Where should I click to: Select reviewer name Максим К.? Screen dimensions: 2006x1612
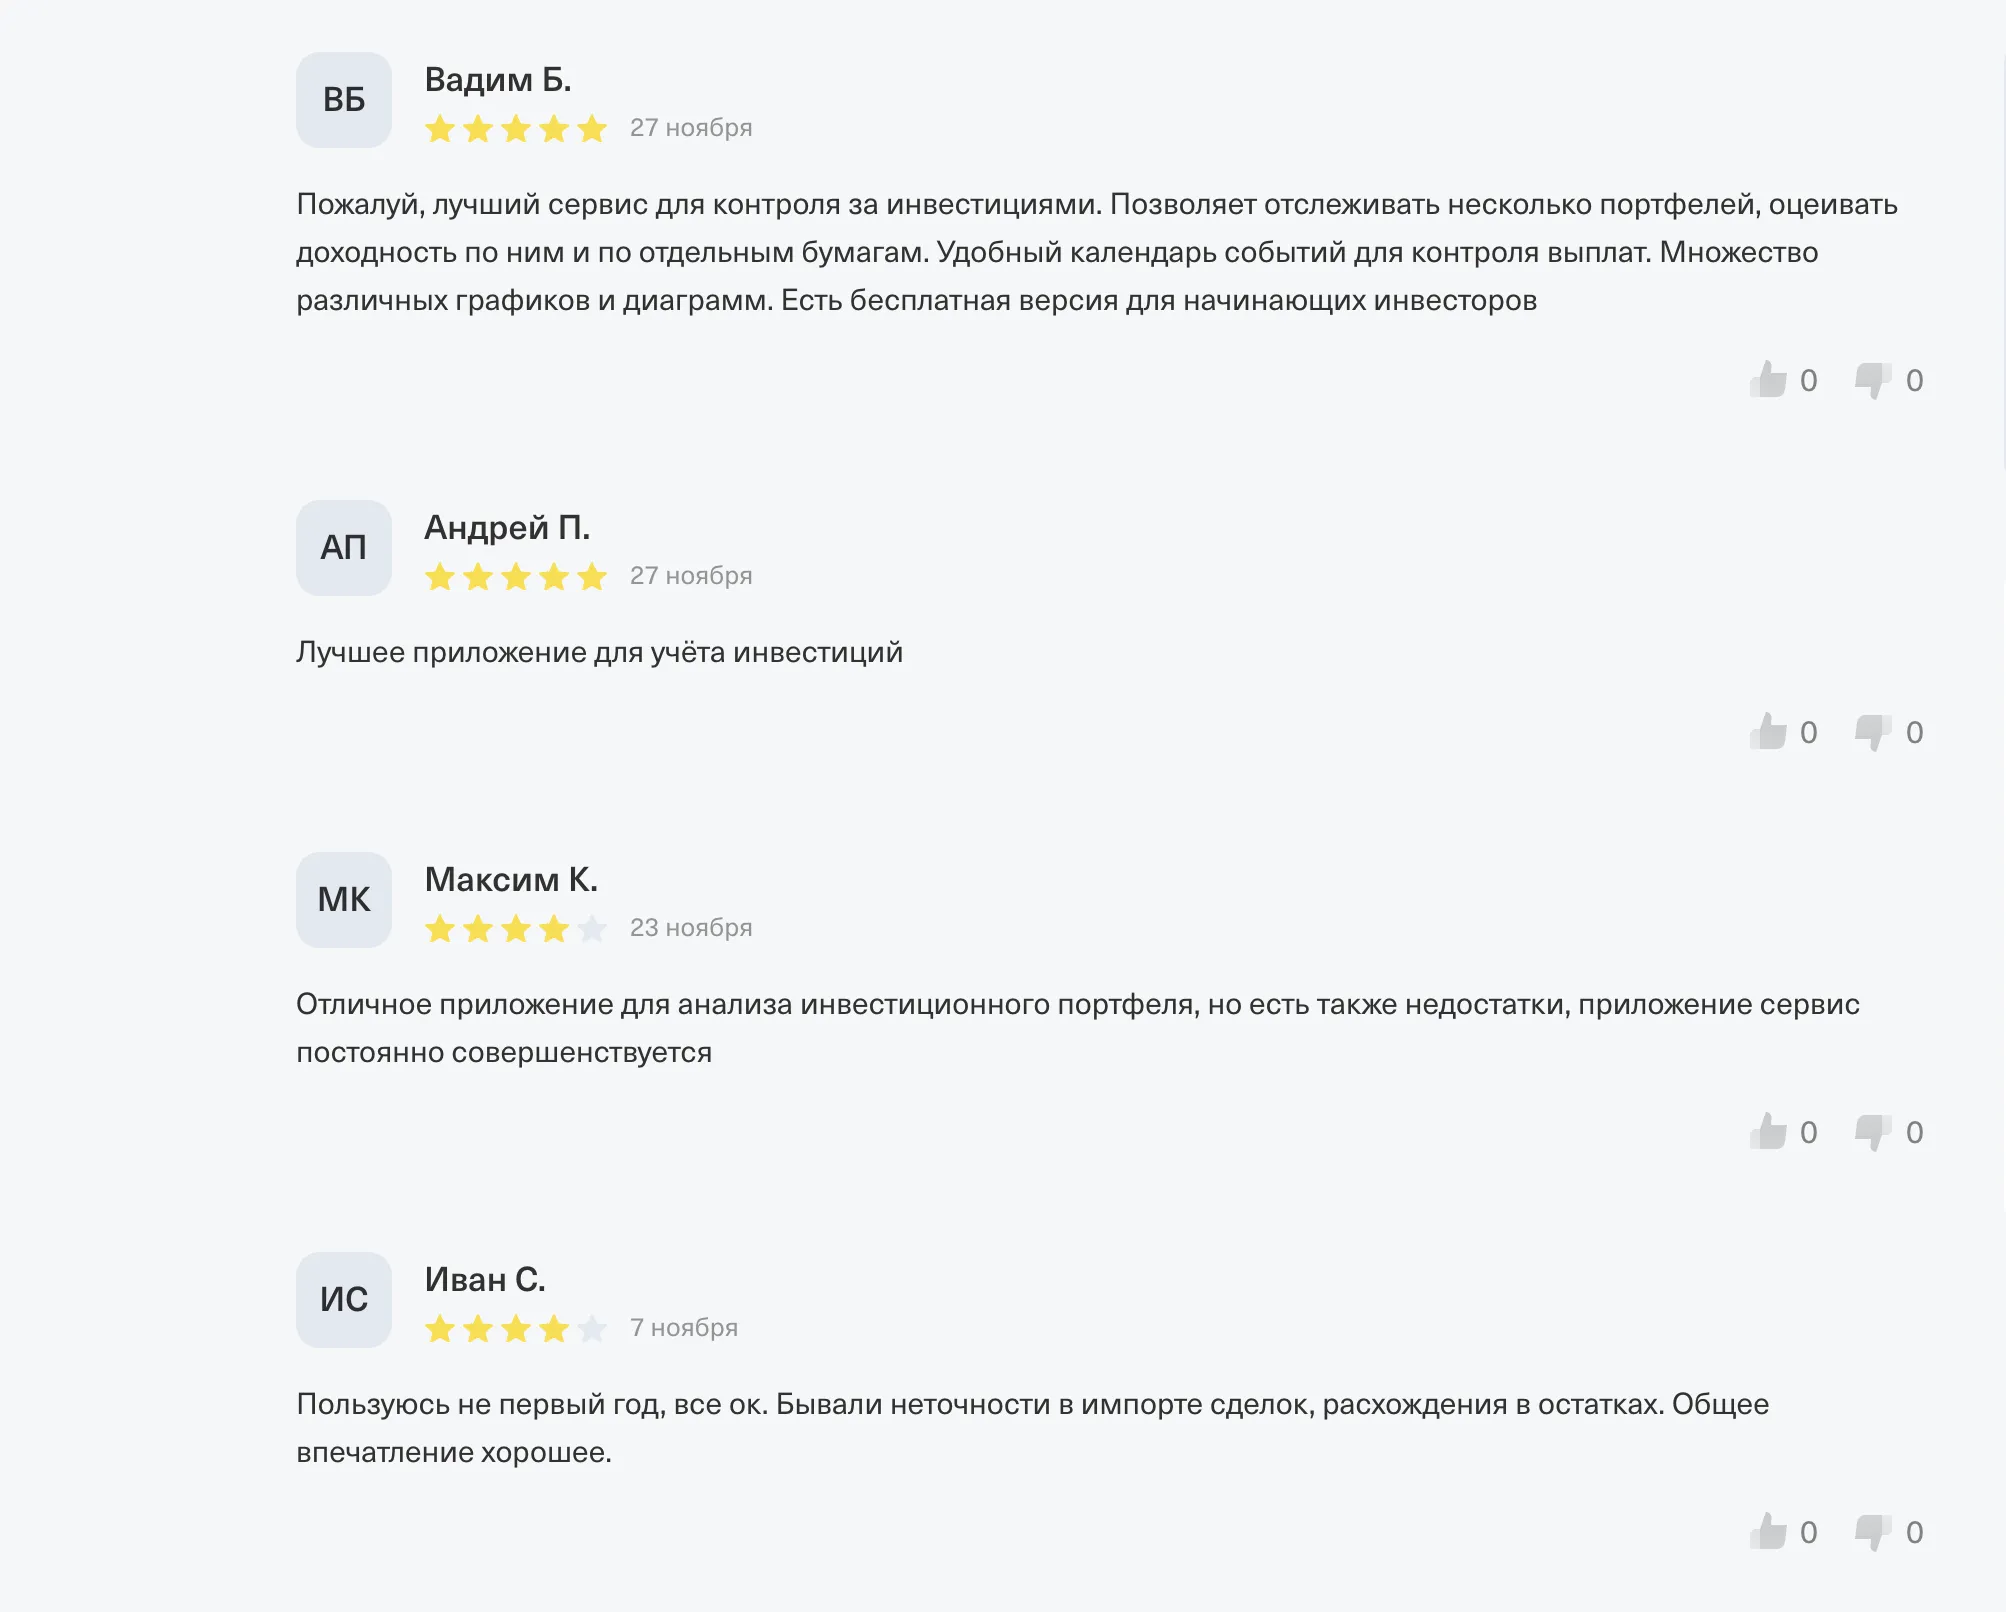click(511, 880)
